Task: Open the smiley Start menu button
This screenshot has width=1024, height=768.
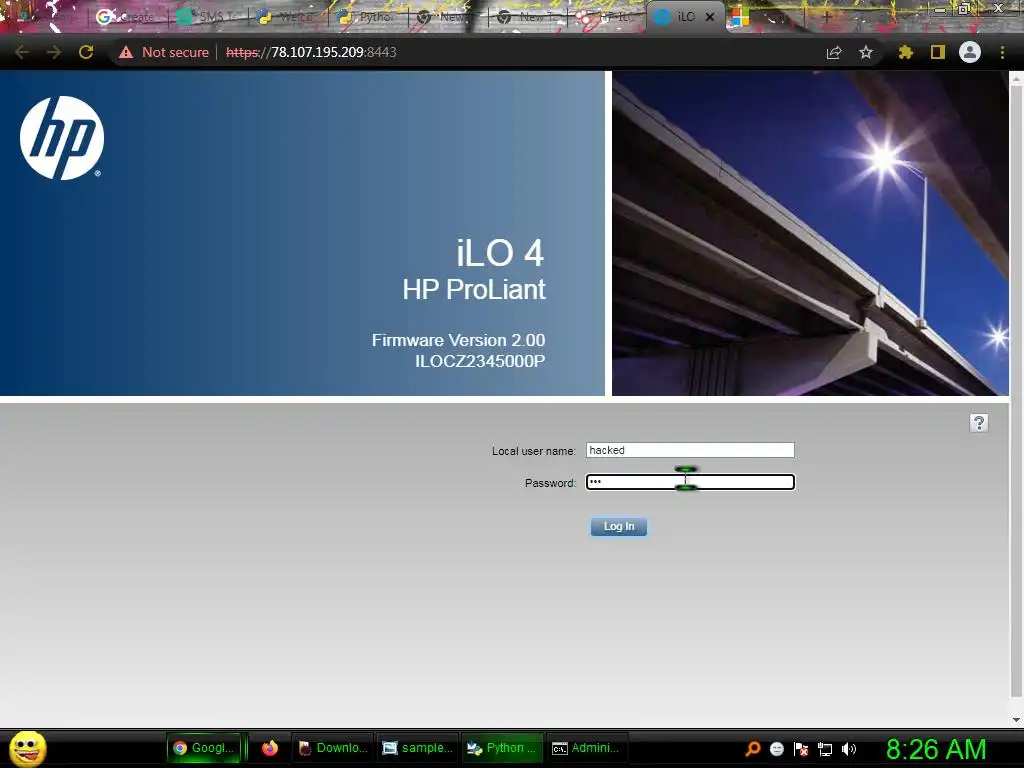Action: pos(28,748)
